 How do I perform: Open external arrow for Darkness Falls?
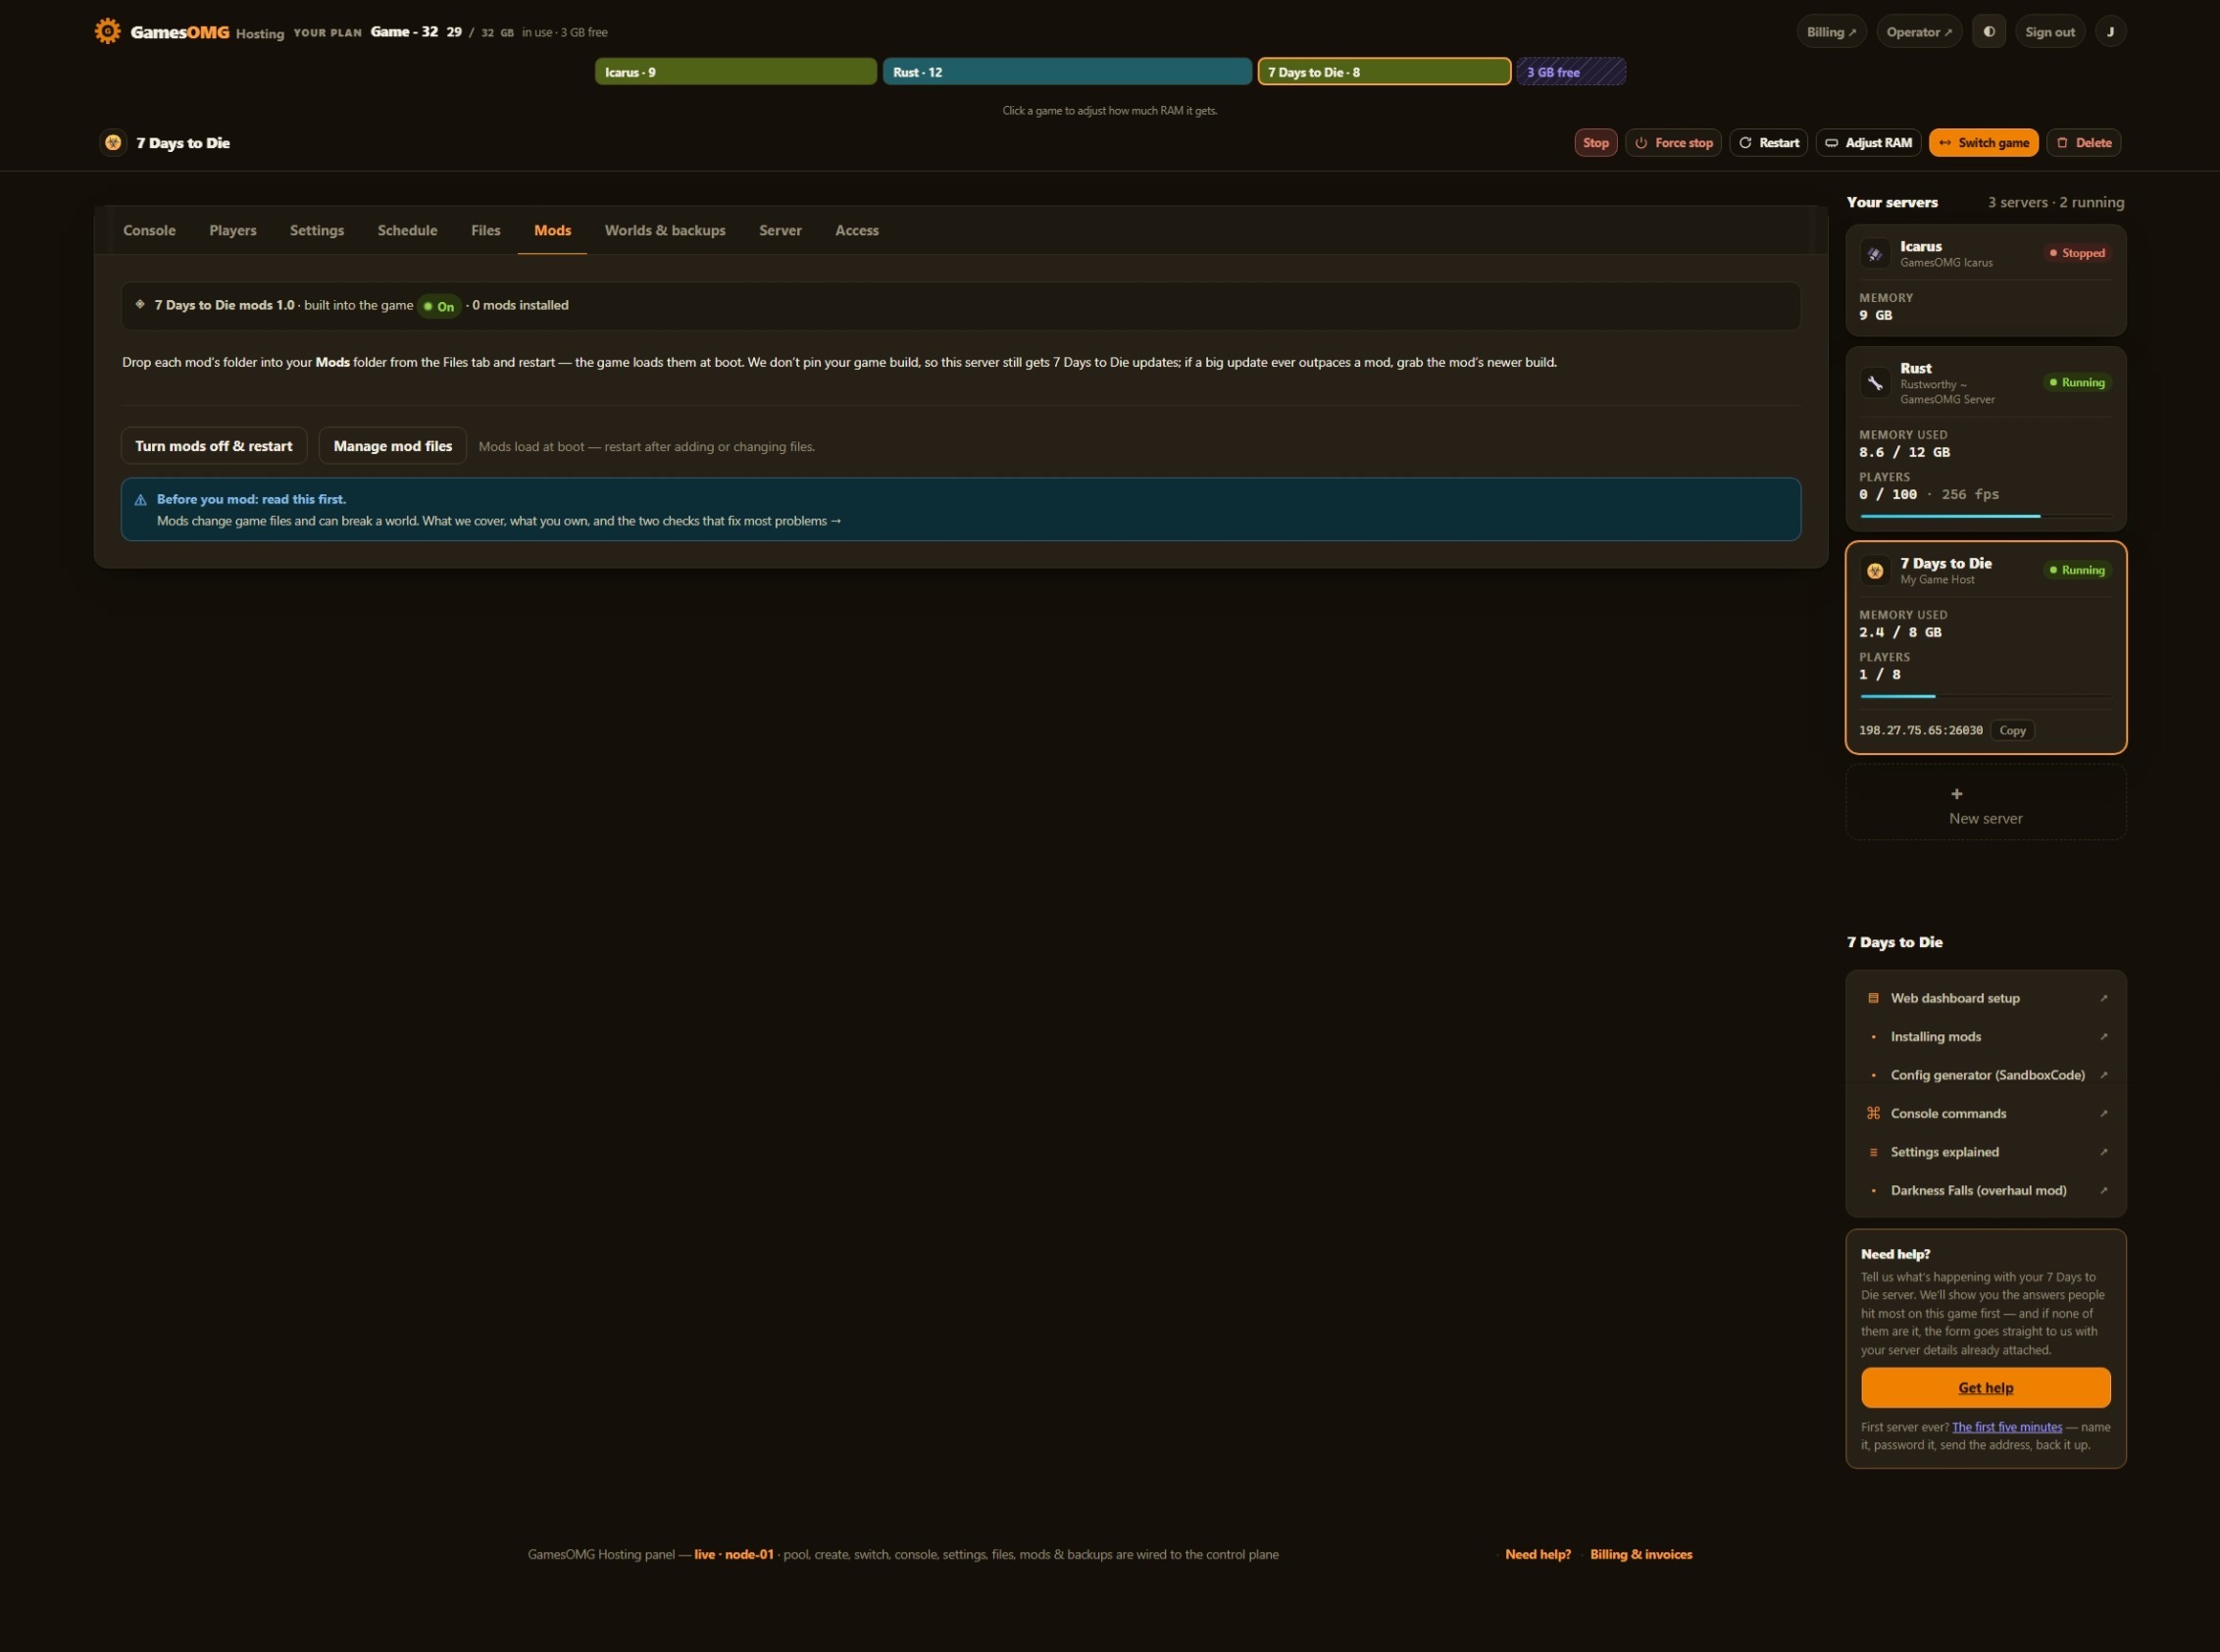(2103, 1190)
